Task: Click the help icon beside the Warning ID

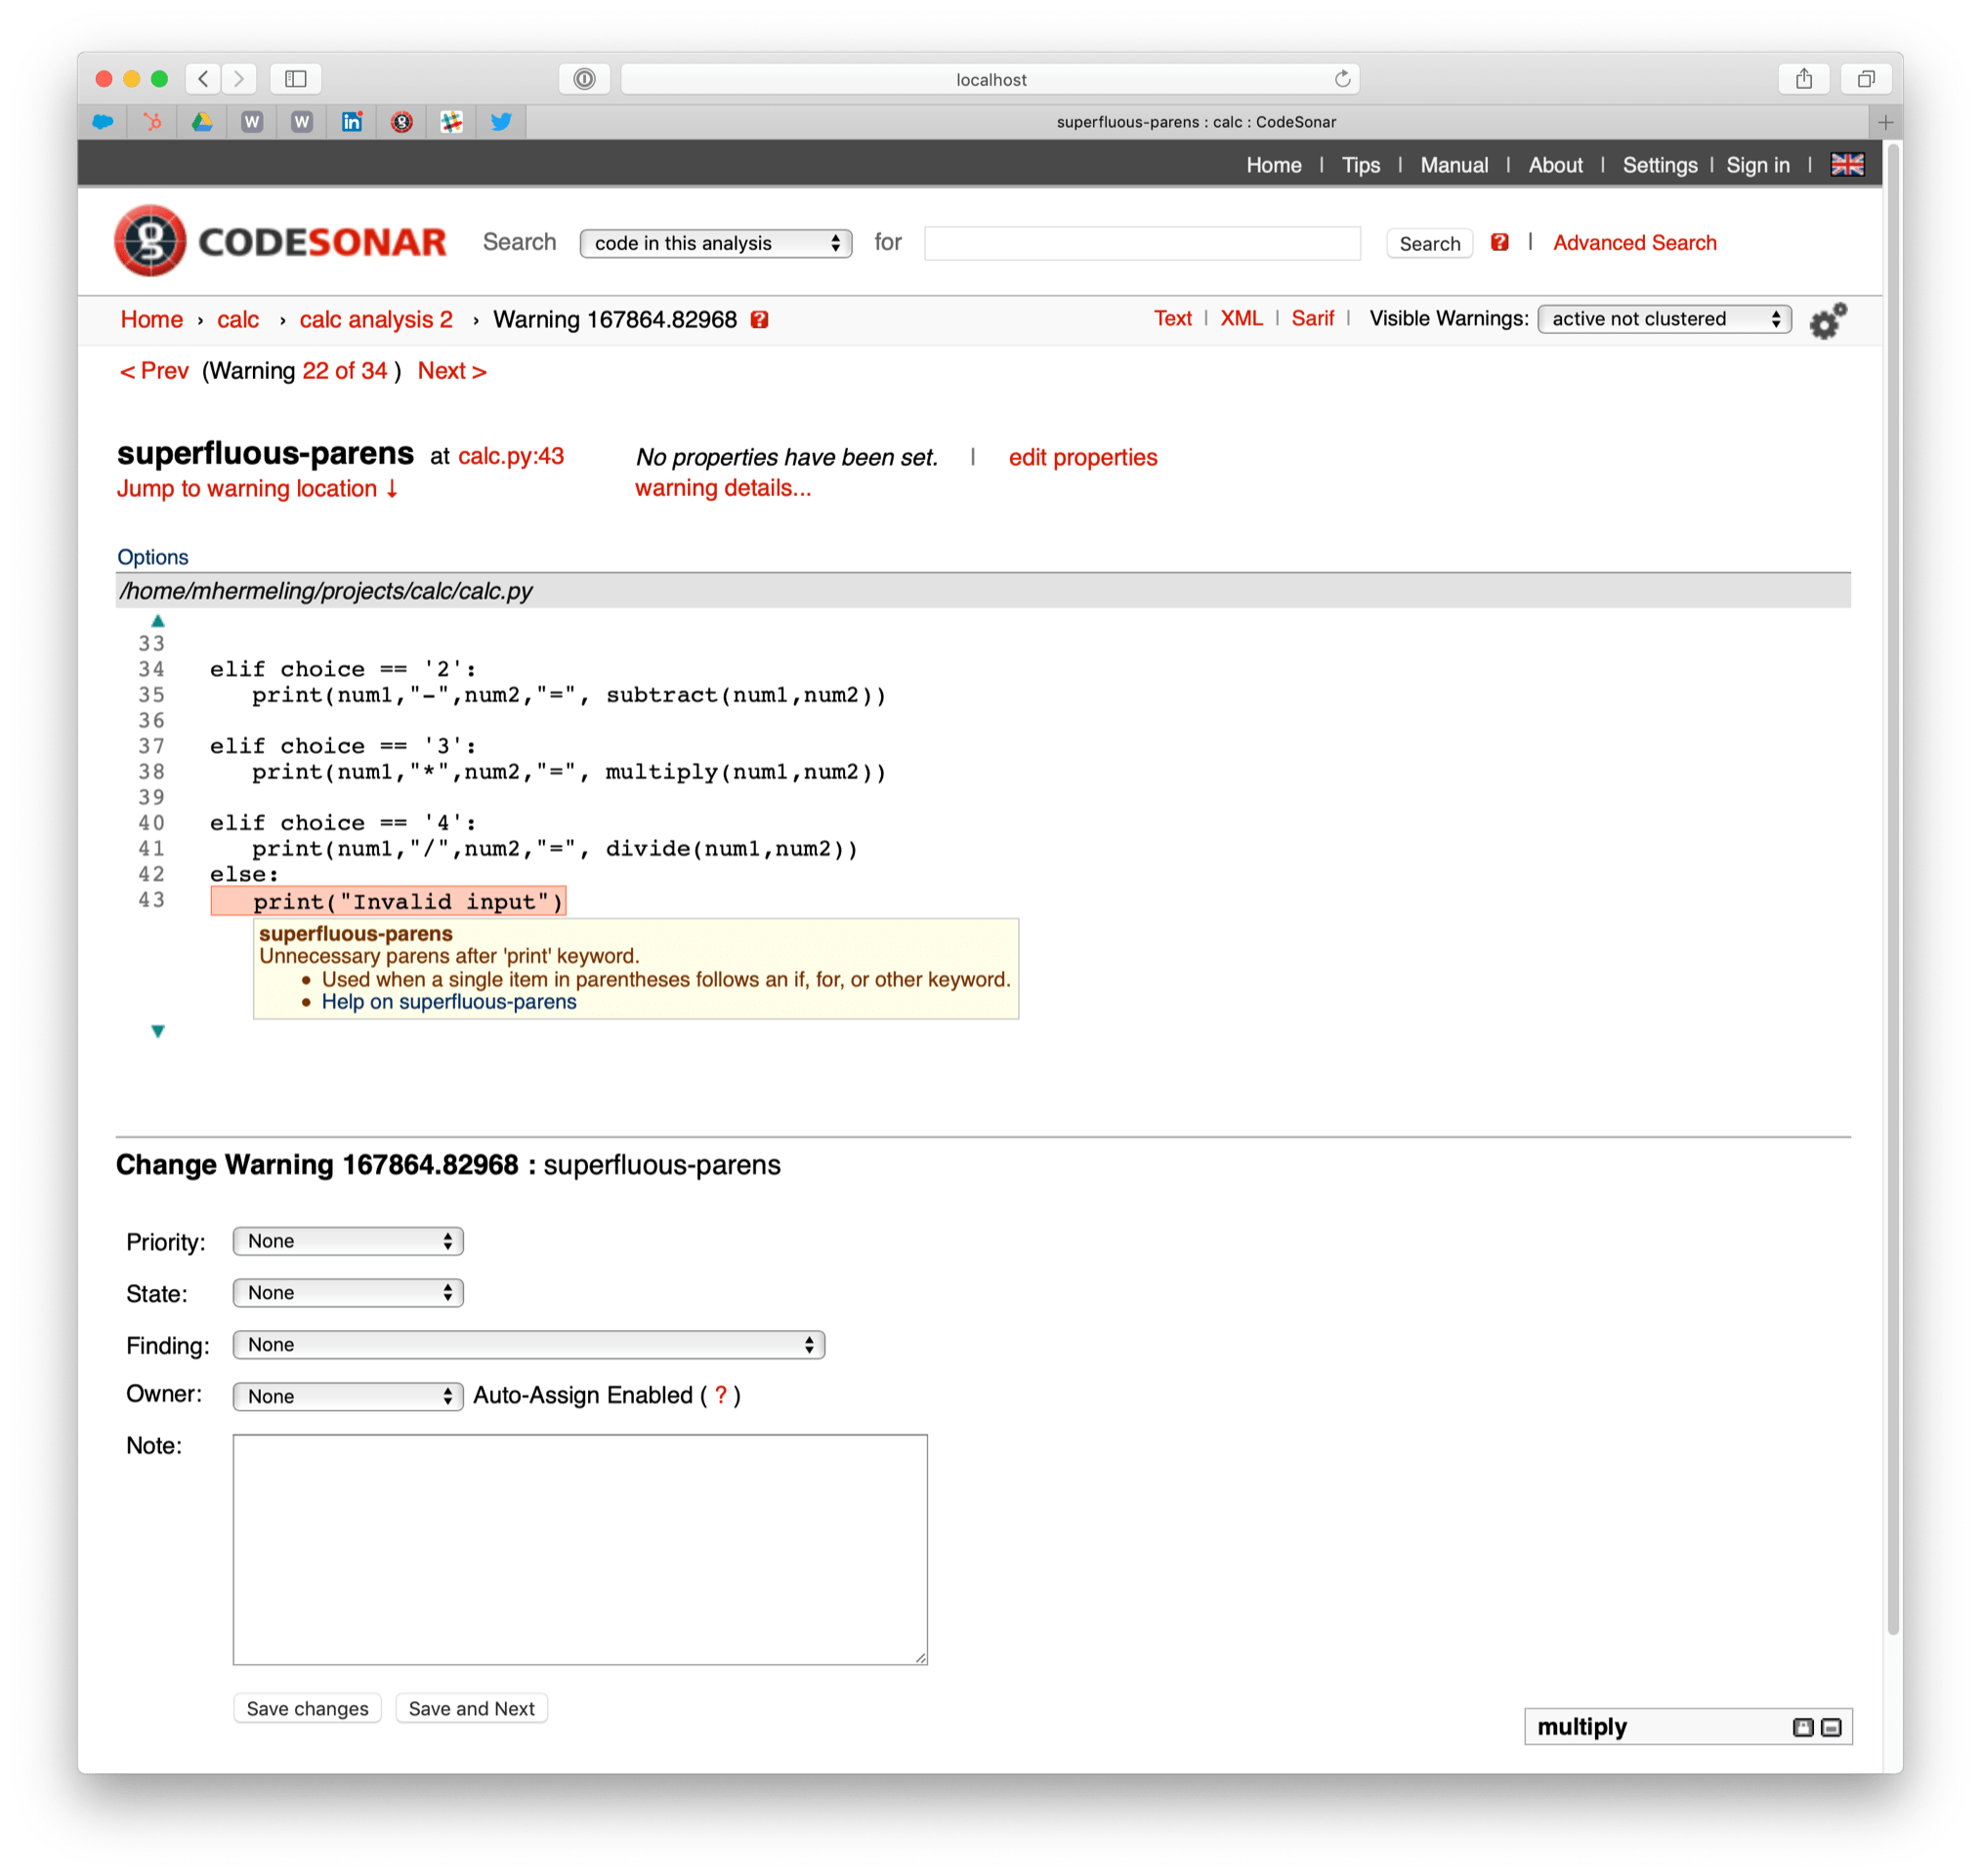Action: coord(760,320)
